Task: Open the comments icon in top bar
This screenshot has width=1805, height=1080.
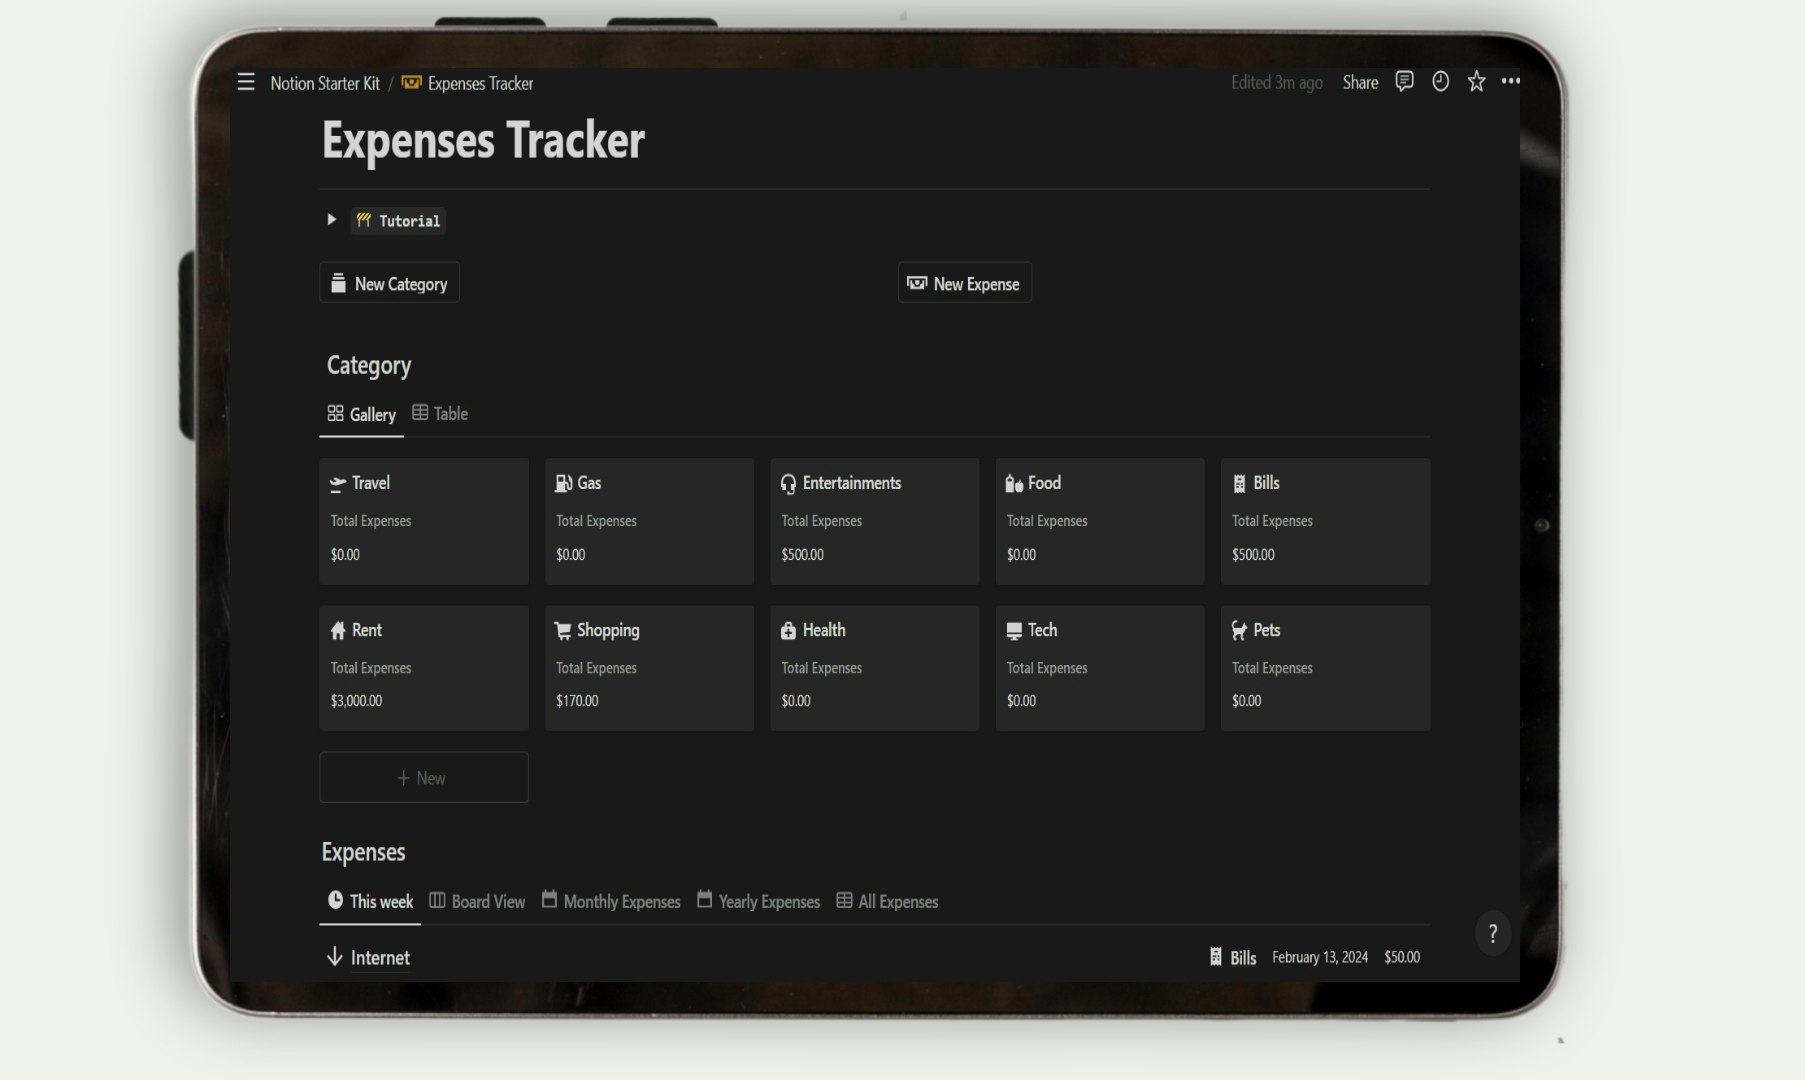Action: pos(1404,81)
